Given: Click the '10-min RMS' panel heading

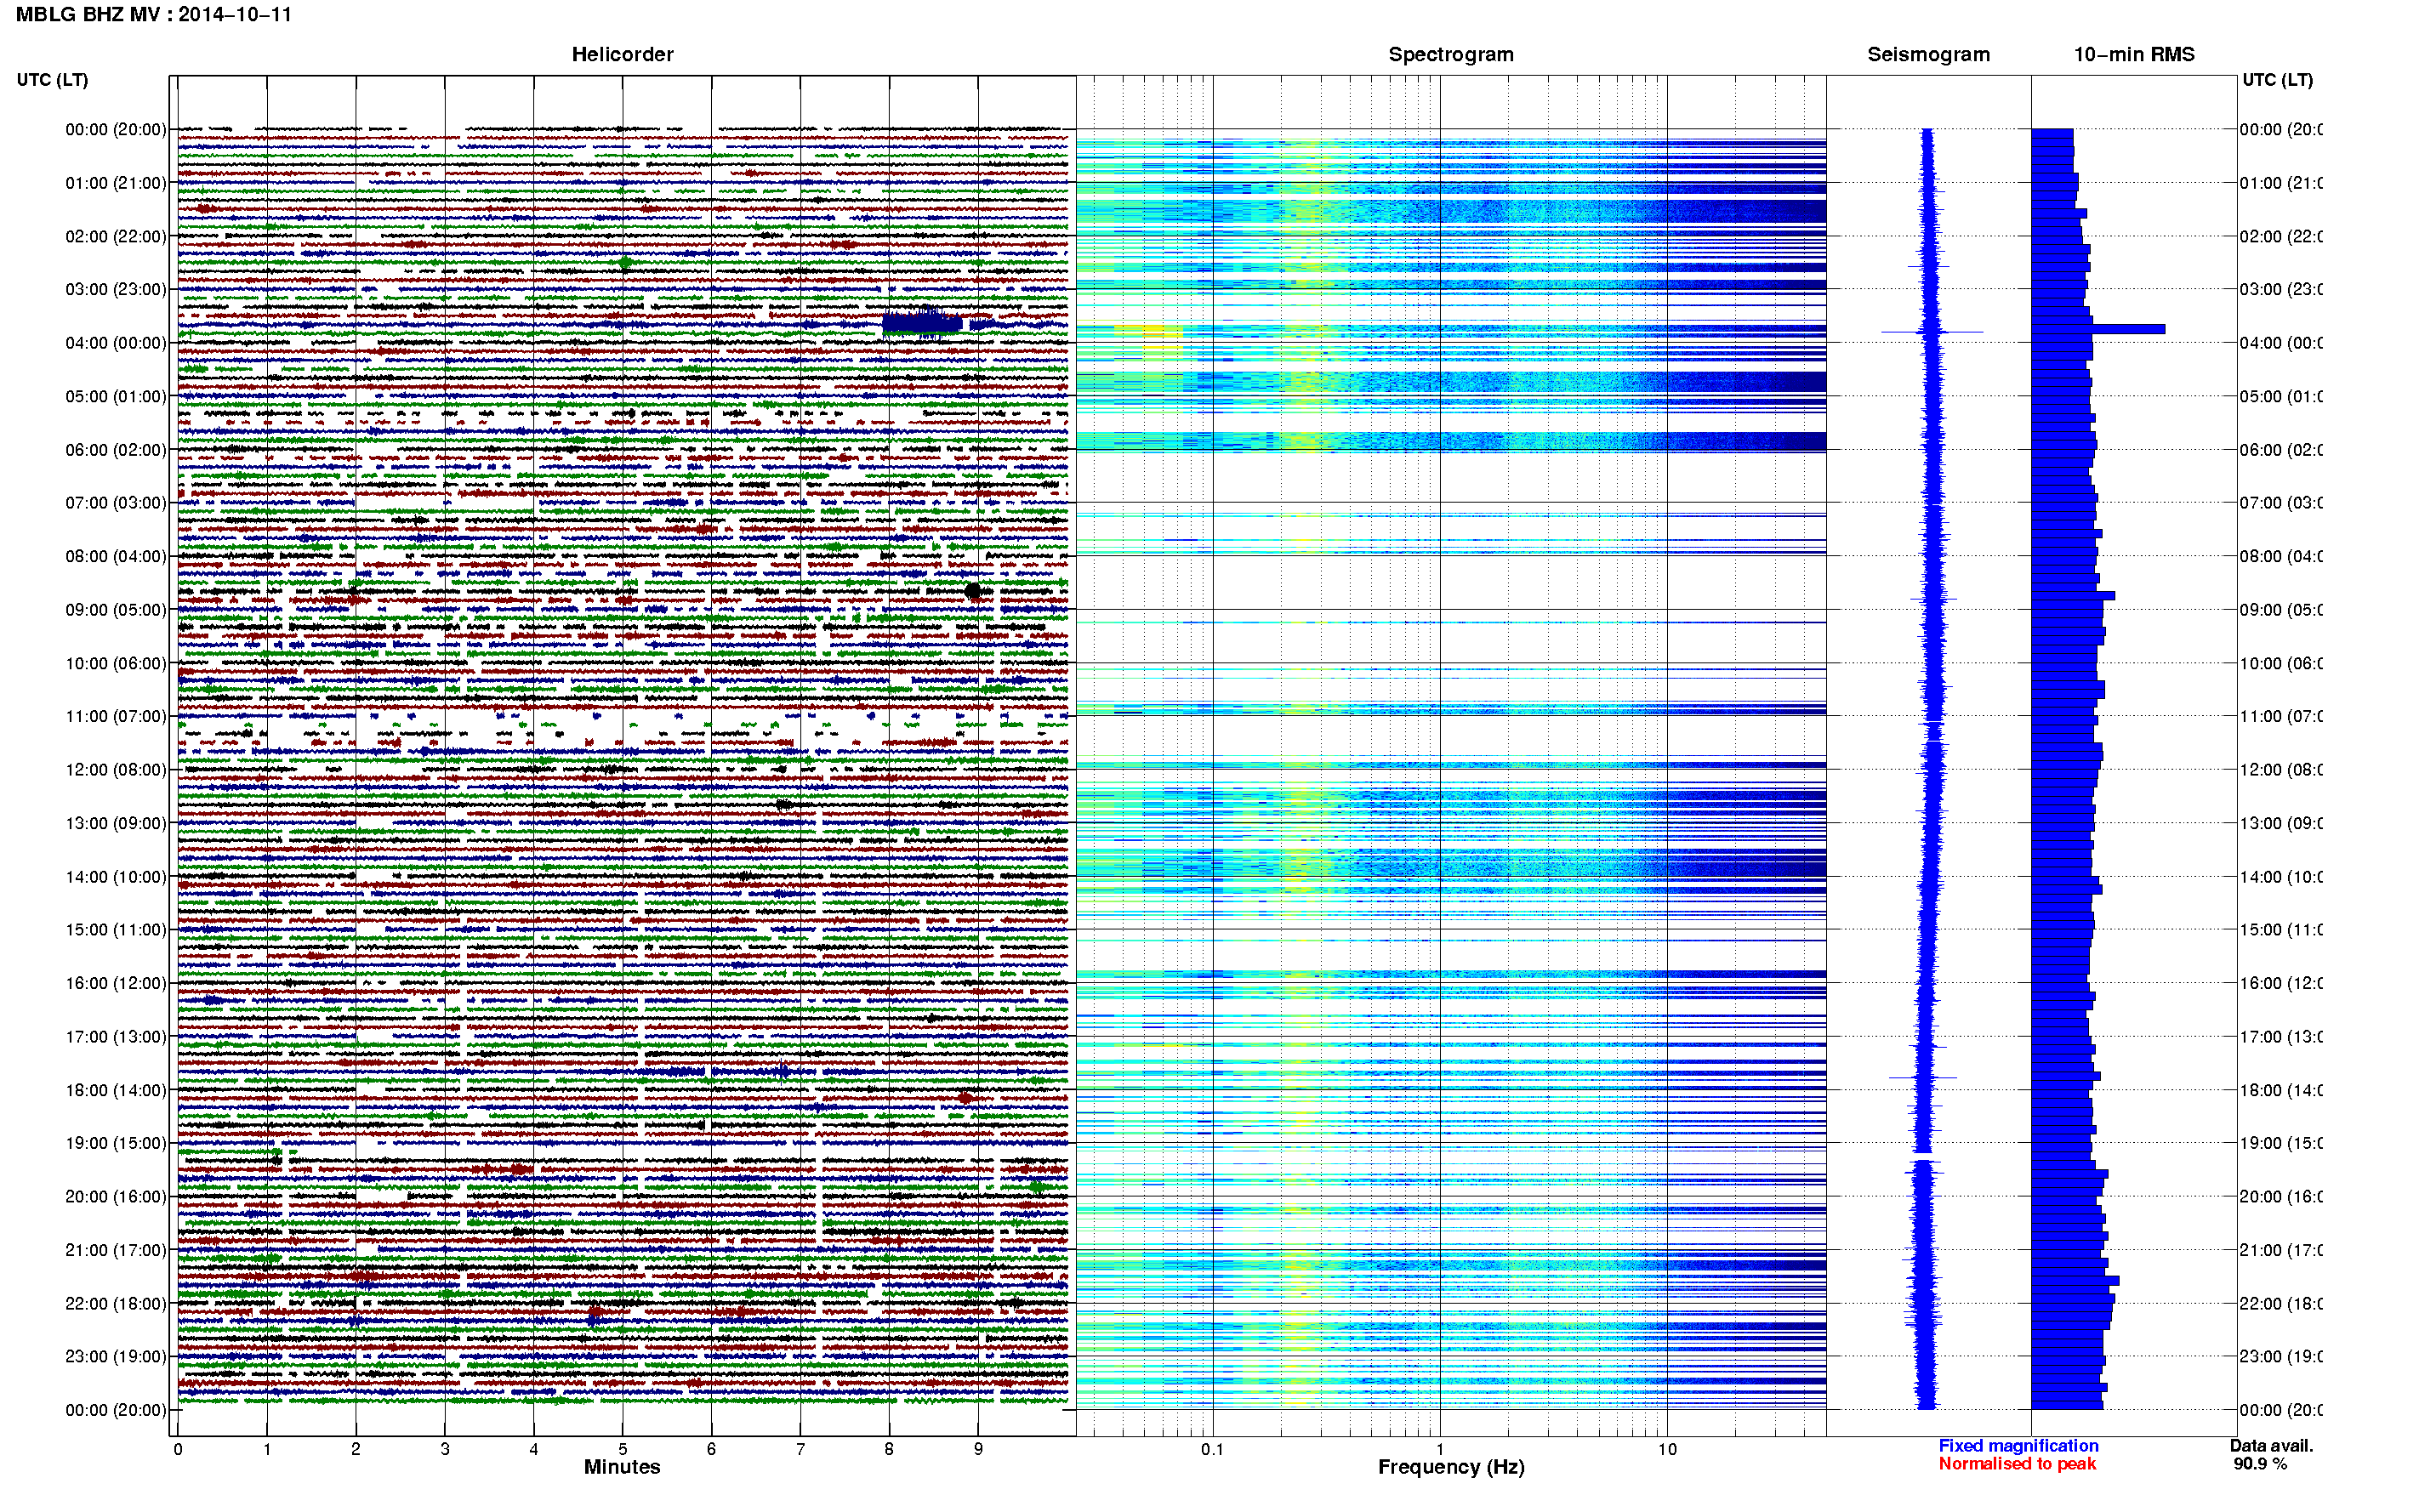Looking at the screenshot, I should [x=2133, y=54].
